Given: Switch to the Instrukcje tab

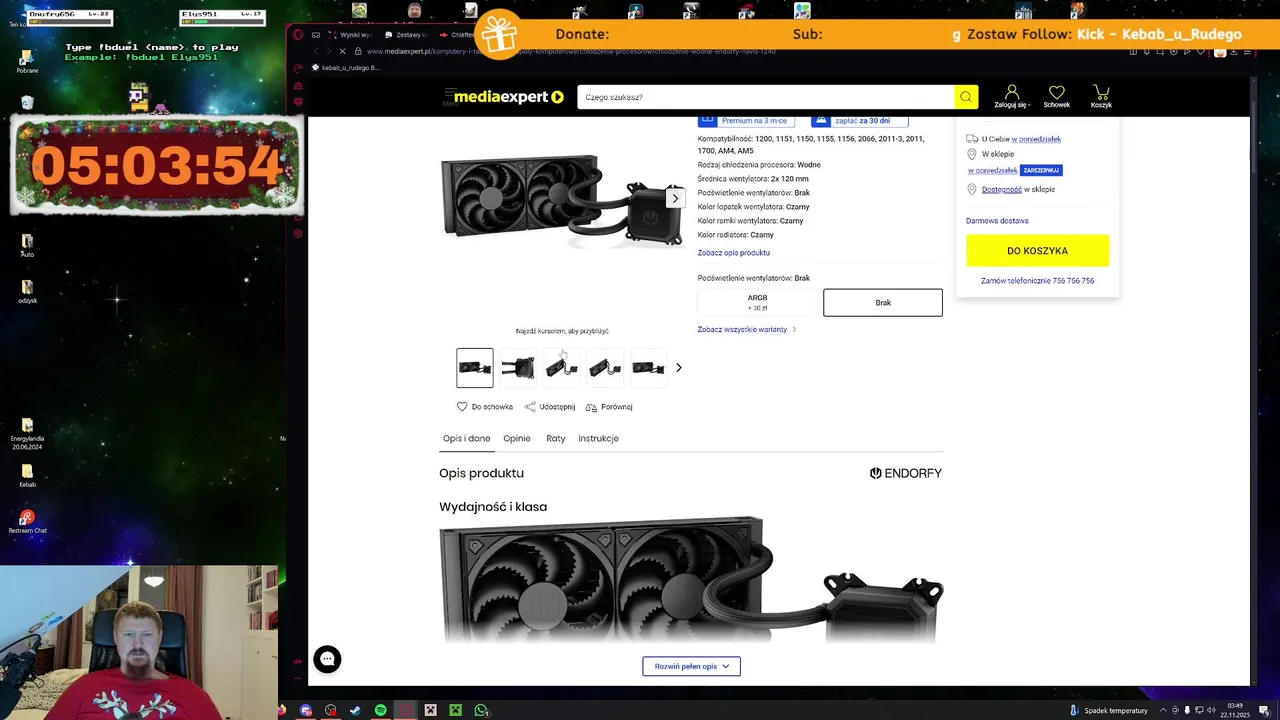Looking at the screenshot, I should click(598, 438).
